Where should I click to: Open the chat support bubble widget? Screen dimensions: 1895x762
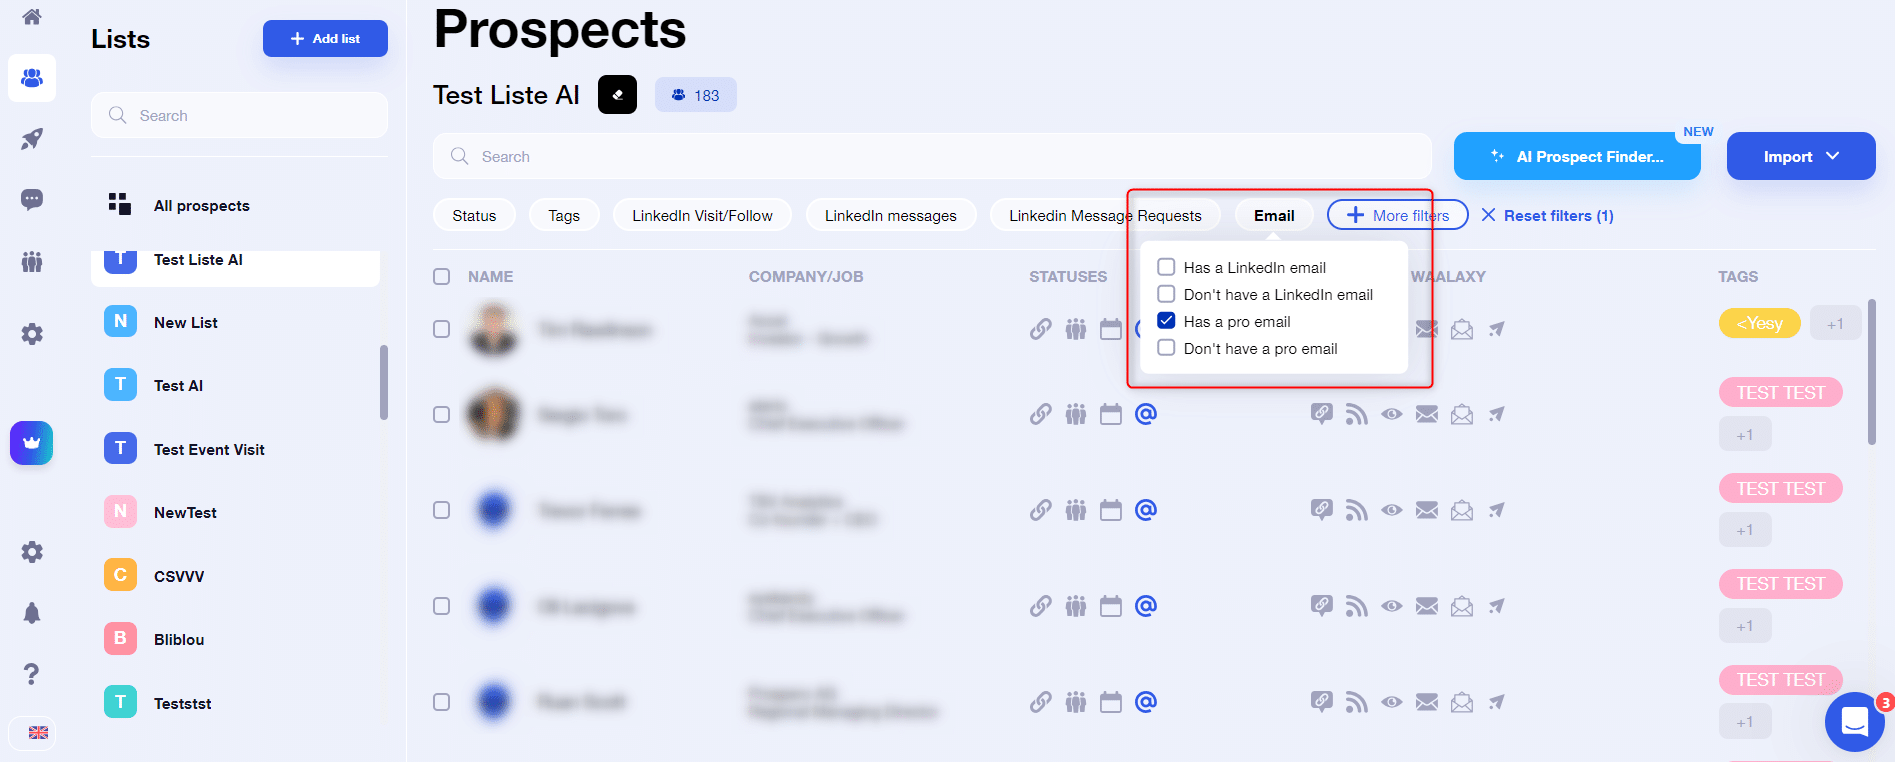pyautogui.click(x=1855, y=722)
